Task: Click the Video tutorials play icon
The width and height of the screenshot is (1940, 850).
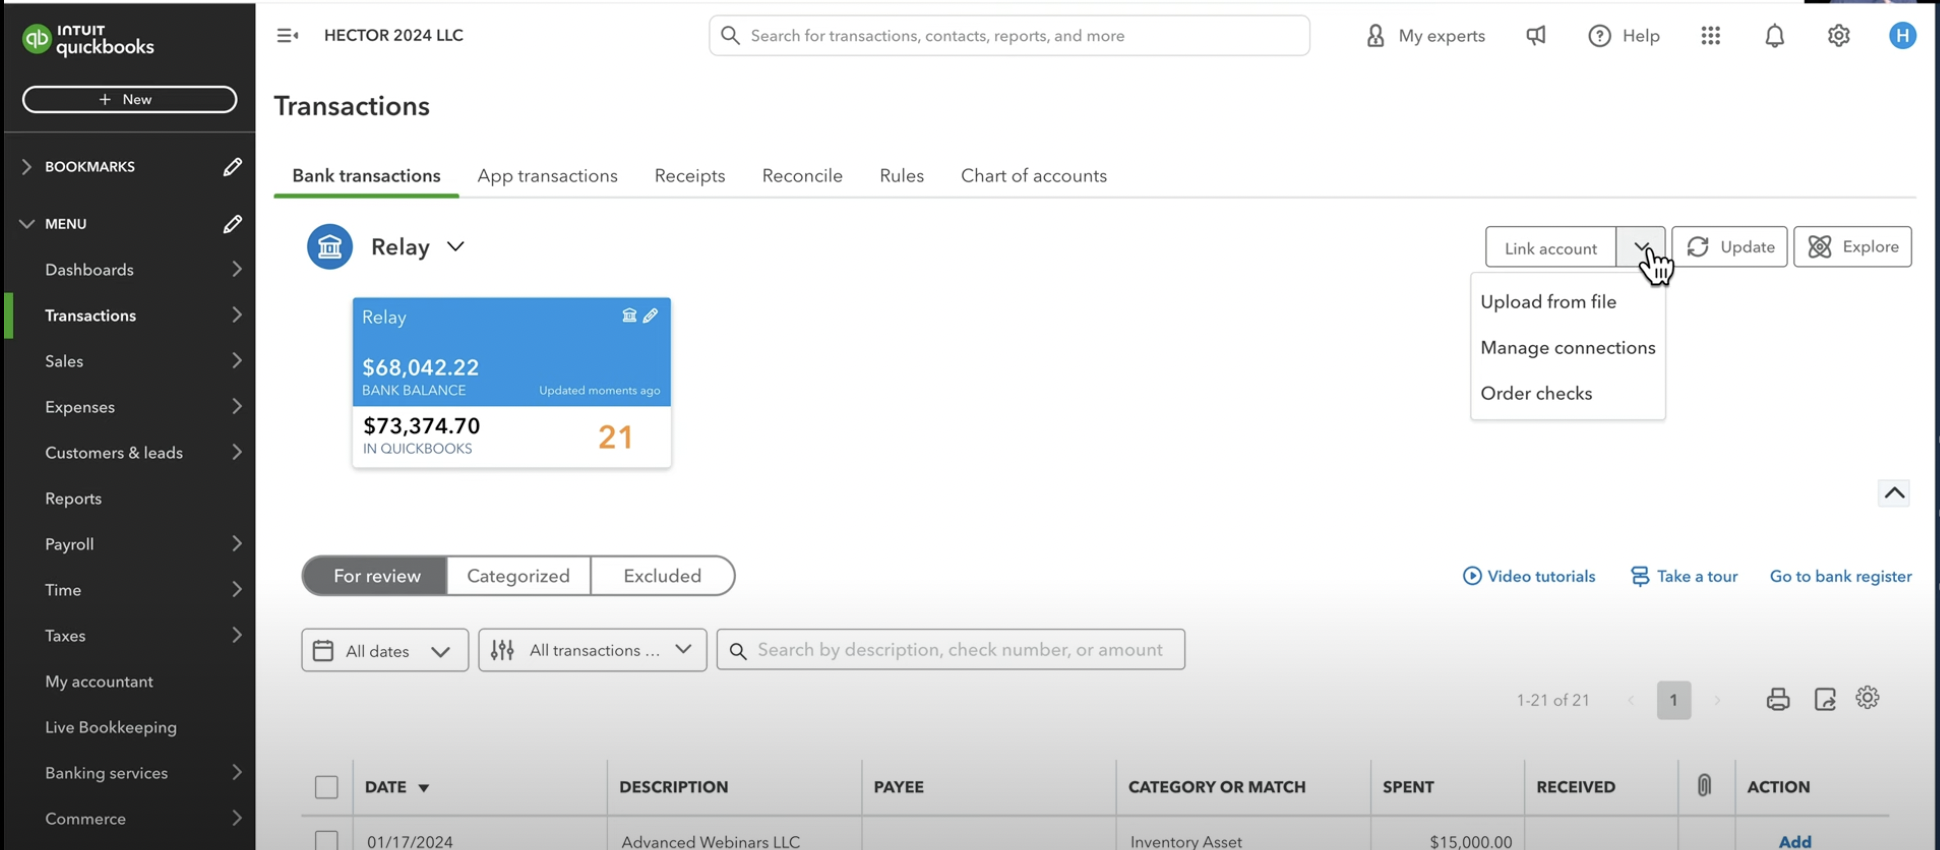Action: [1472, 576]
